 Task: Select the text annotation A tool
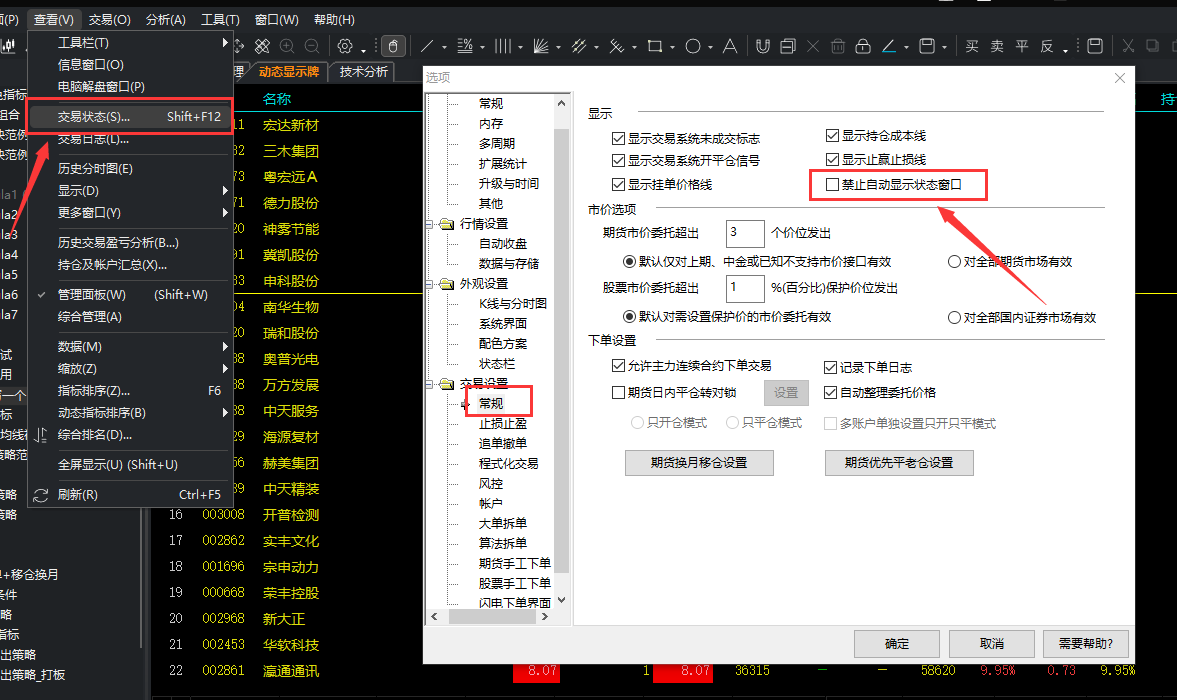coord(730,47)
